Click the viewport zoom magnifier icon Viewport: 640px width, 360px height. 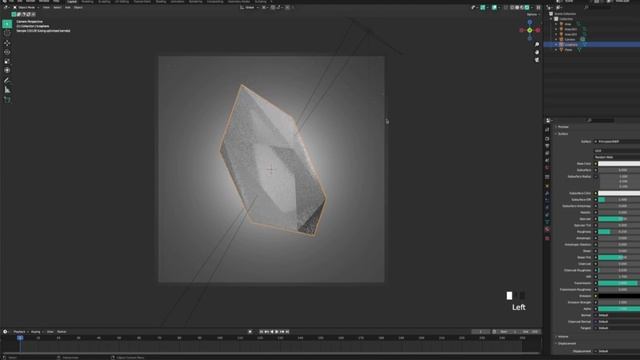coord(537,44)
